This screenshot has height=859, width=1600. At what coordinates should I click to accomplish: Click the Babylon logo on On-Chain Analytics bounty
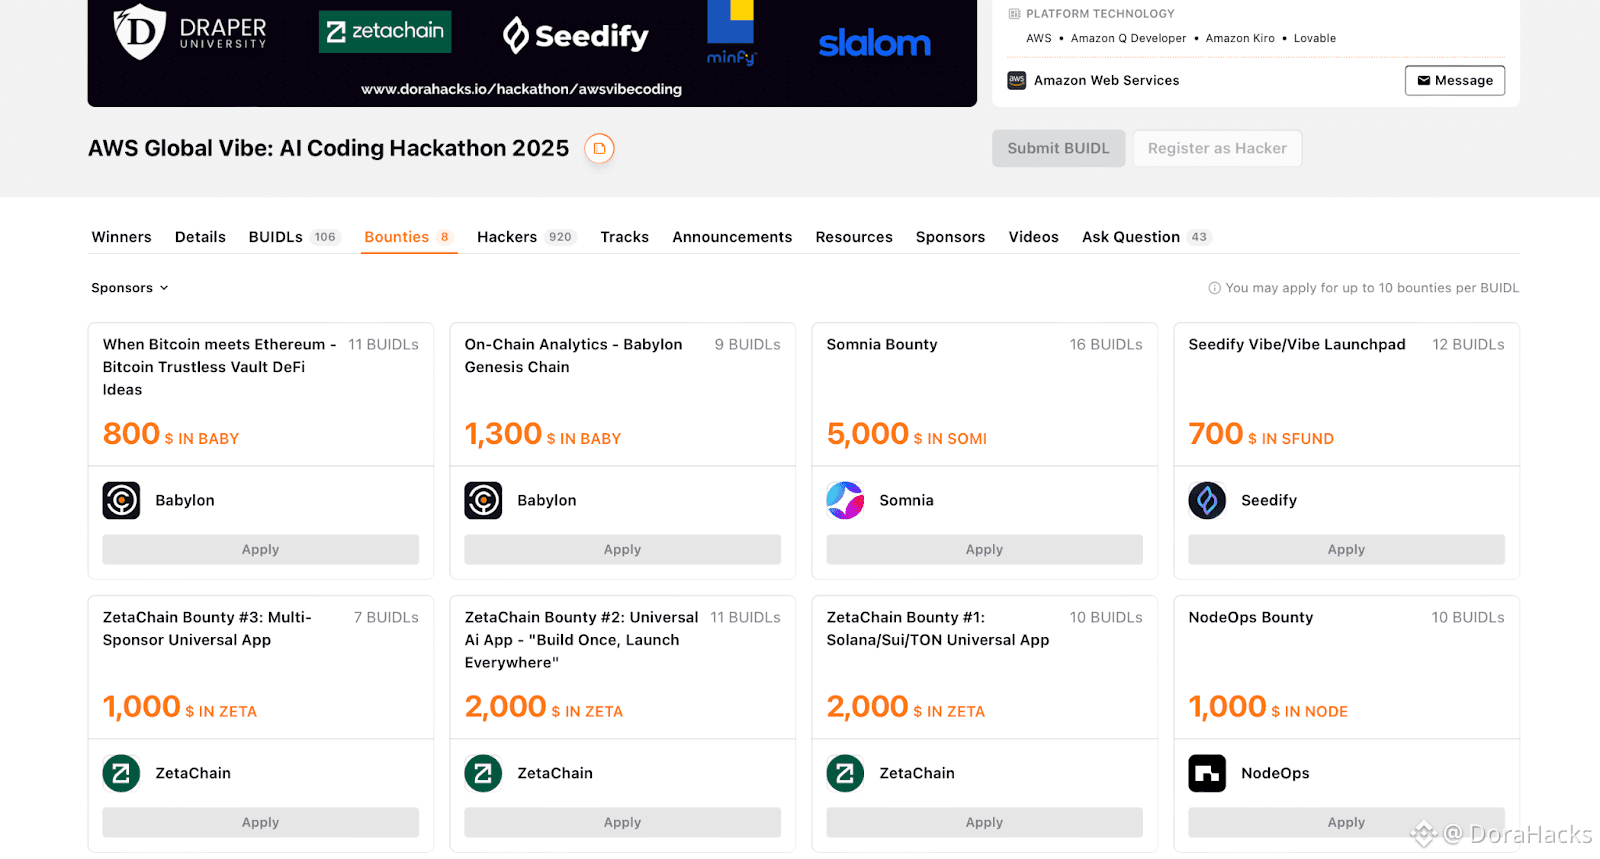(x=483, y=500)
